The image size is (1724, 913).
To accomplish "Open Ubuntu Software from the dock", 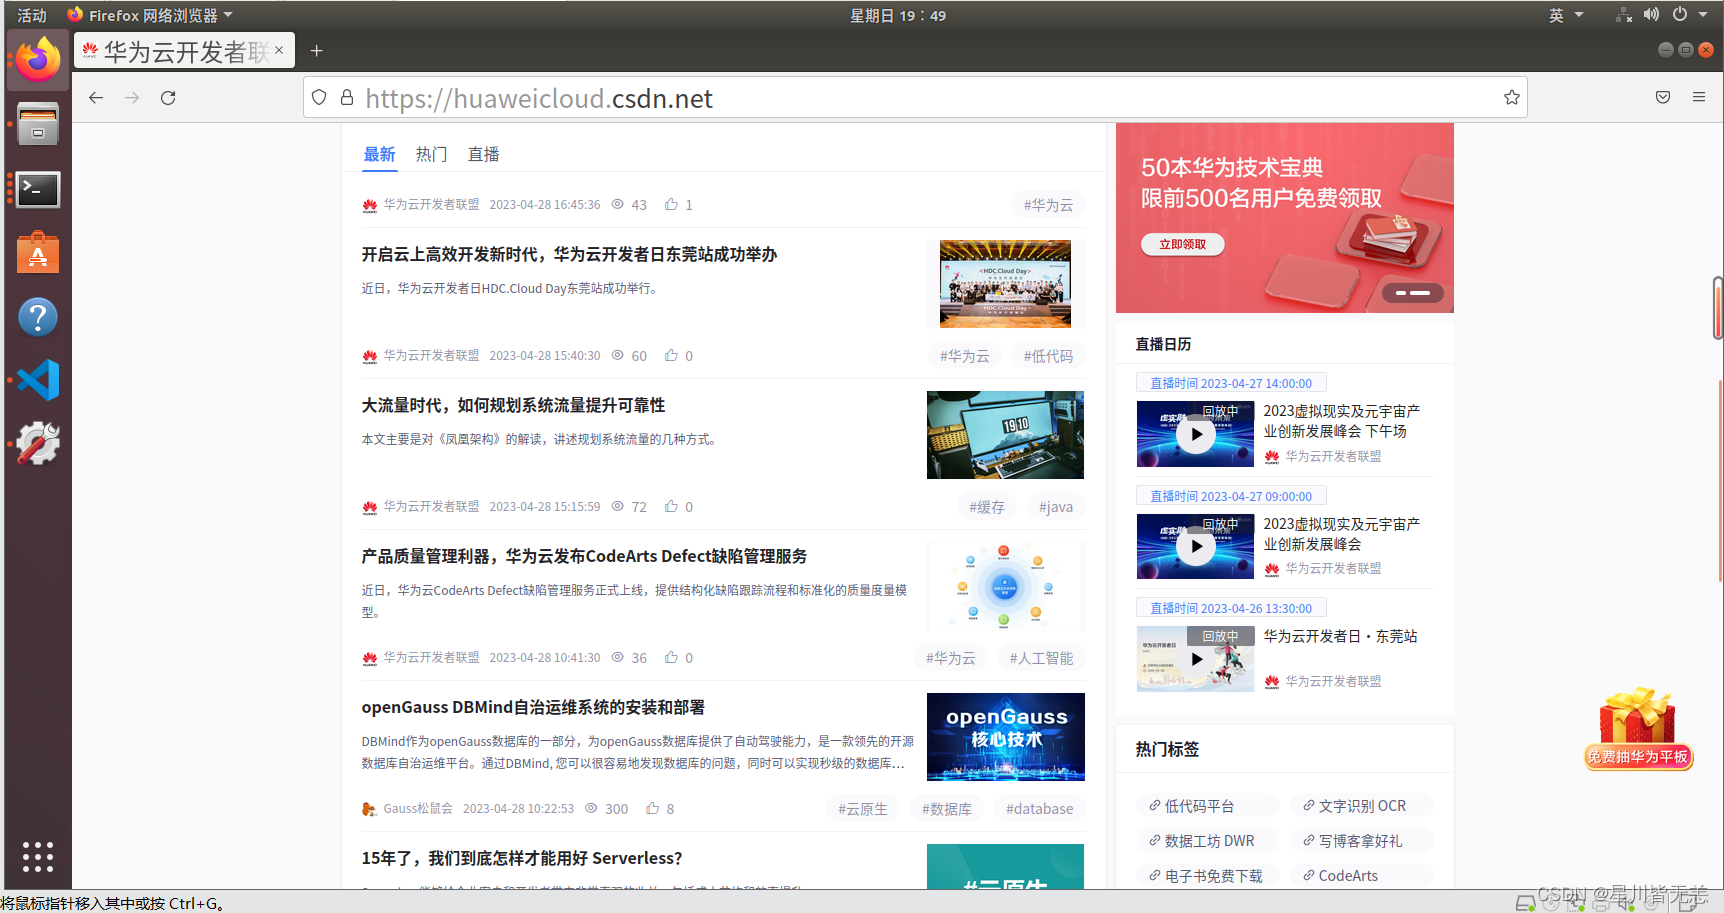I will pyautogui.click(x=37, y=252).
